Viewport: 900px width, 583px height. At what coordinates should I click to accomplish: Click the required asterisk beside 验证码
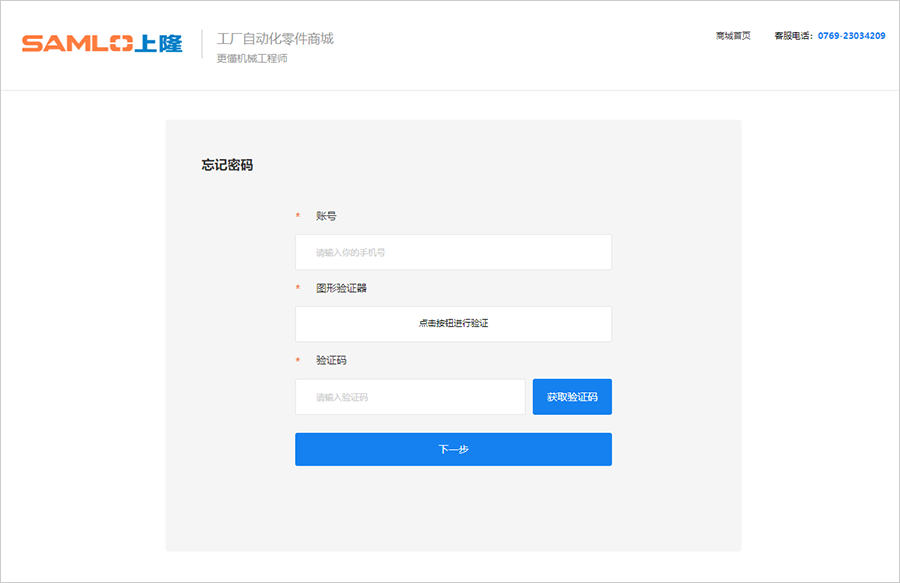click(x=297, y=361)
